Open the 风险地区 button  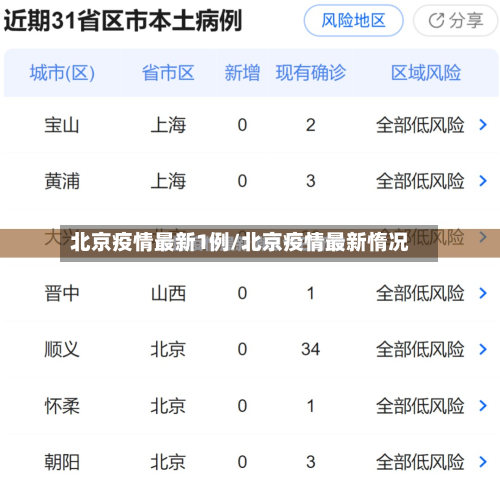[x=353, y=21]
